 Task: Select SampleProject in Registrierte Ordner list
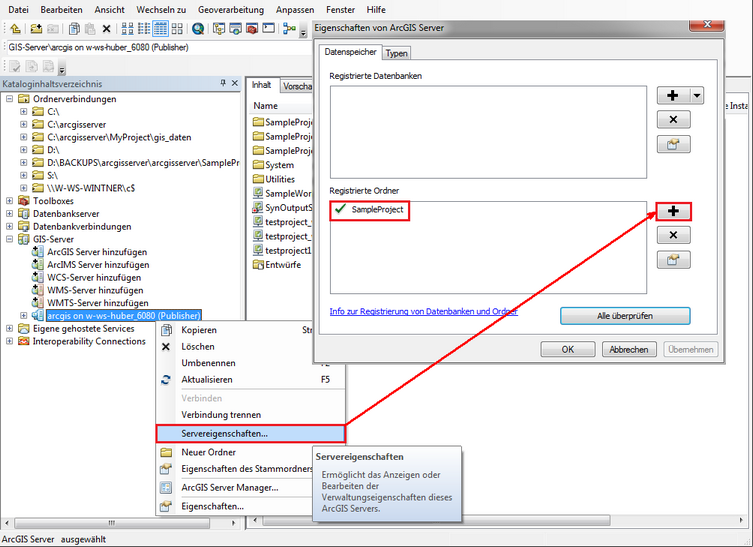377,209
